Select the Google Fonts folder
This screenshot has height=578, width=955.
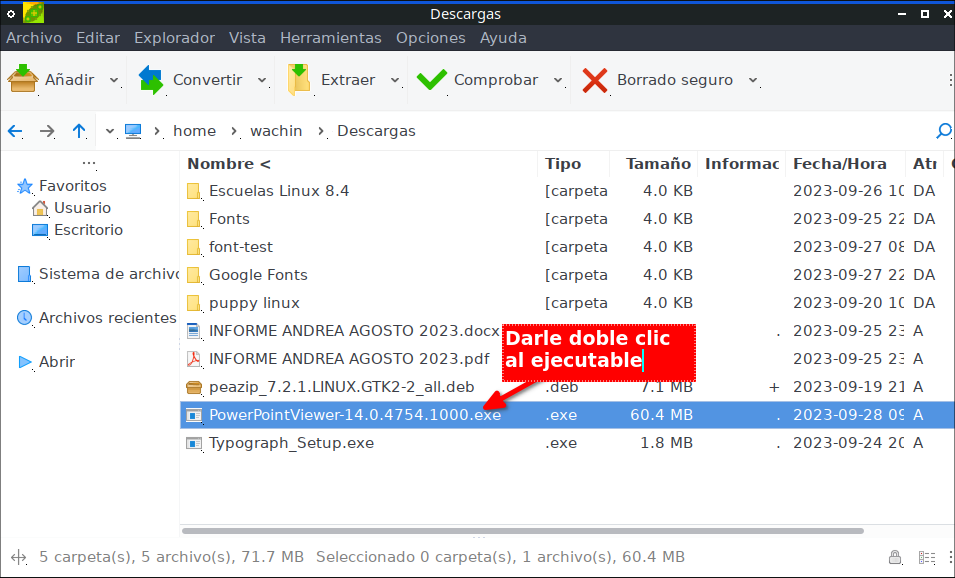[258, 275]
